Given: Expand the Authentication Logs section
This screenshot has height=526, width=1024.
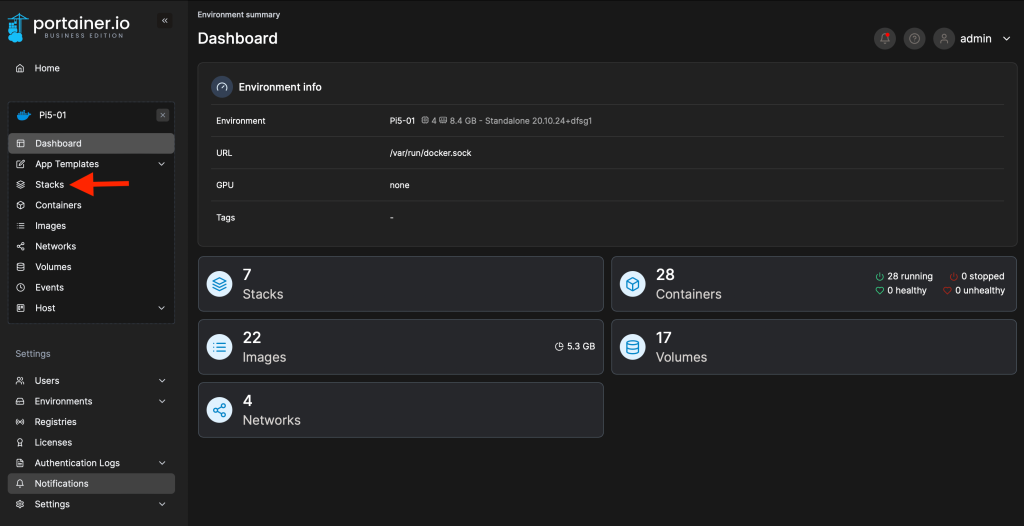Looking at the screenshot, I should 162,463.
